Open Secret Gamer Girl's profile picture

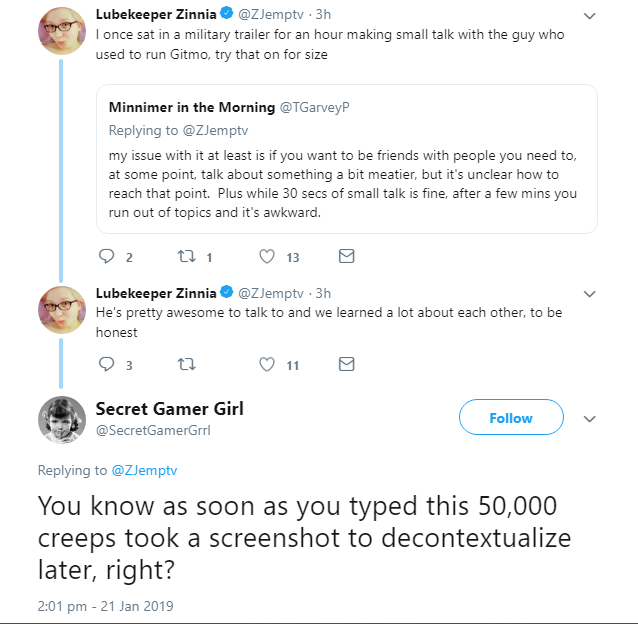click(62, 420)
